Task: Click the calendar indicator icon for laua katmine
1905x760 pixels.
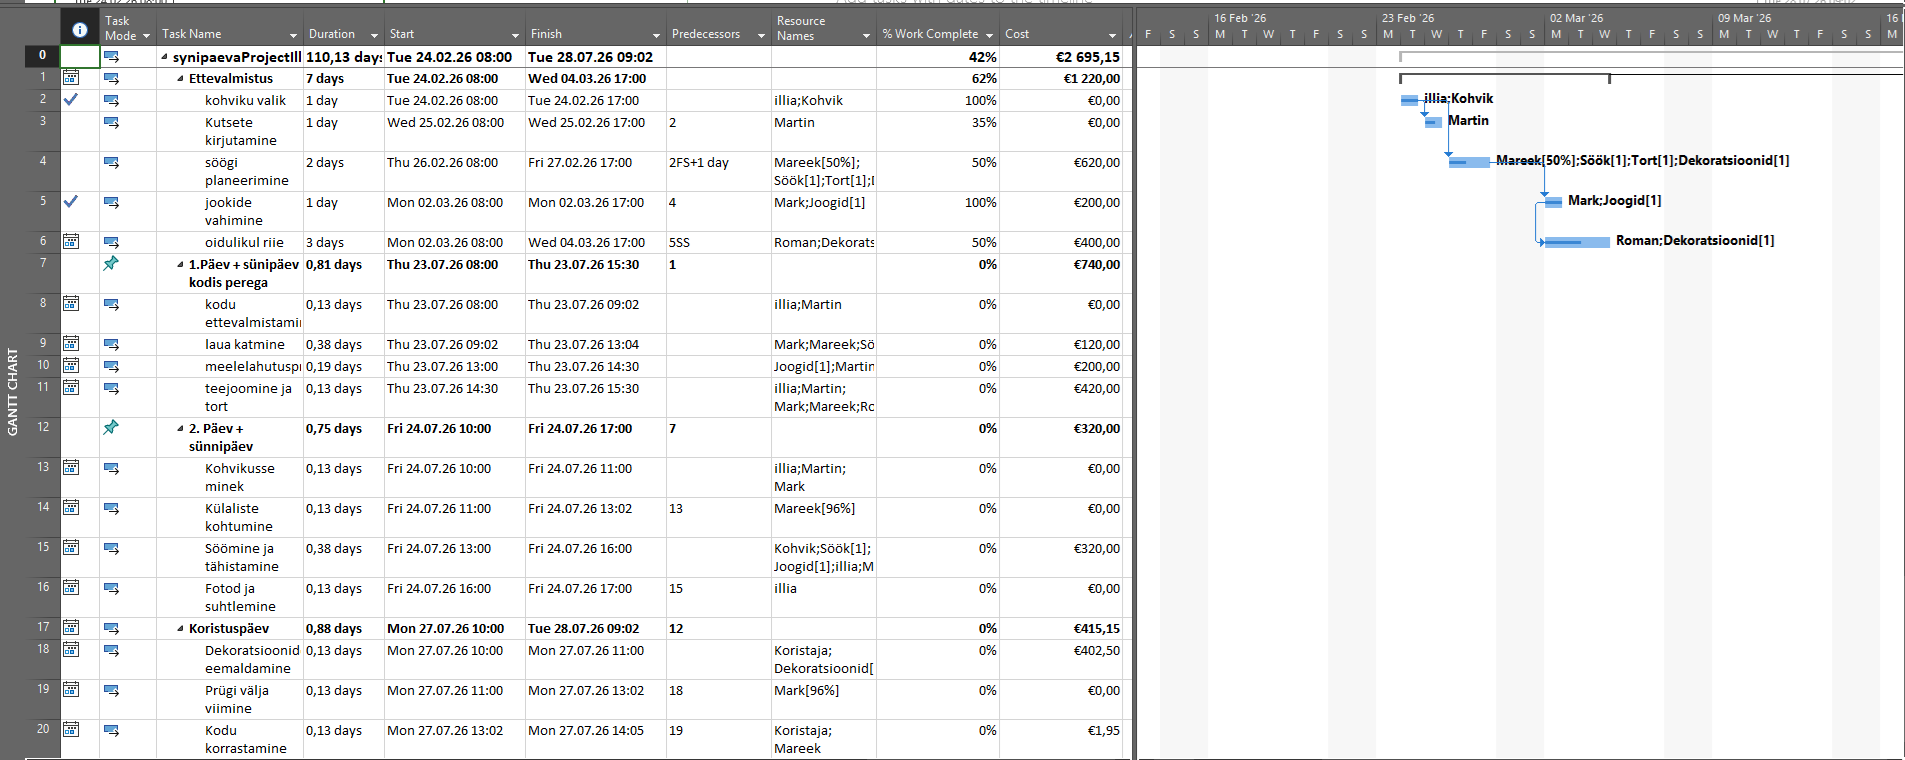Action: [x=71, y=343]
